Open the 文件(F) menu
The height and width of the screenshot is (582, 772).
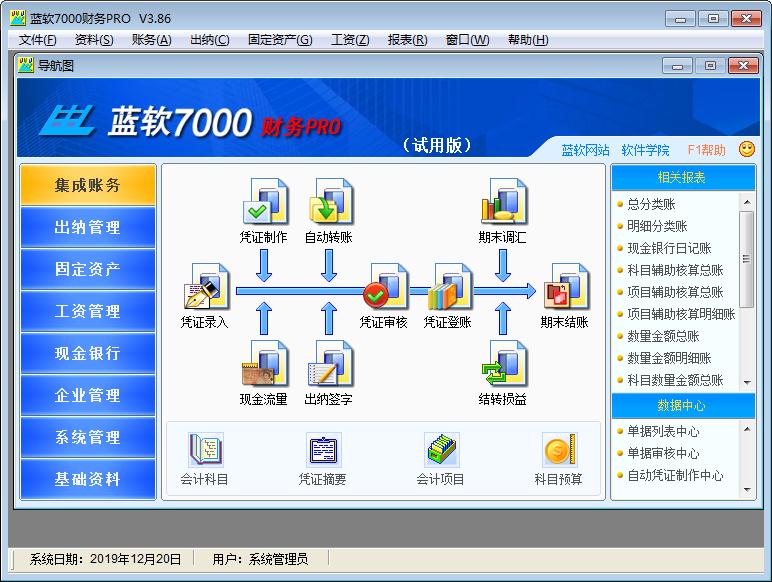point(37,39)
